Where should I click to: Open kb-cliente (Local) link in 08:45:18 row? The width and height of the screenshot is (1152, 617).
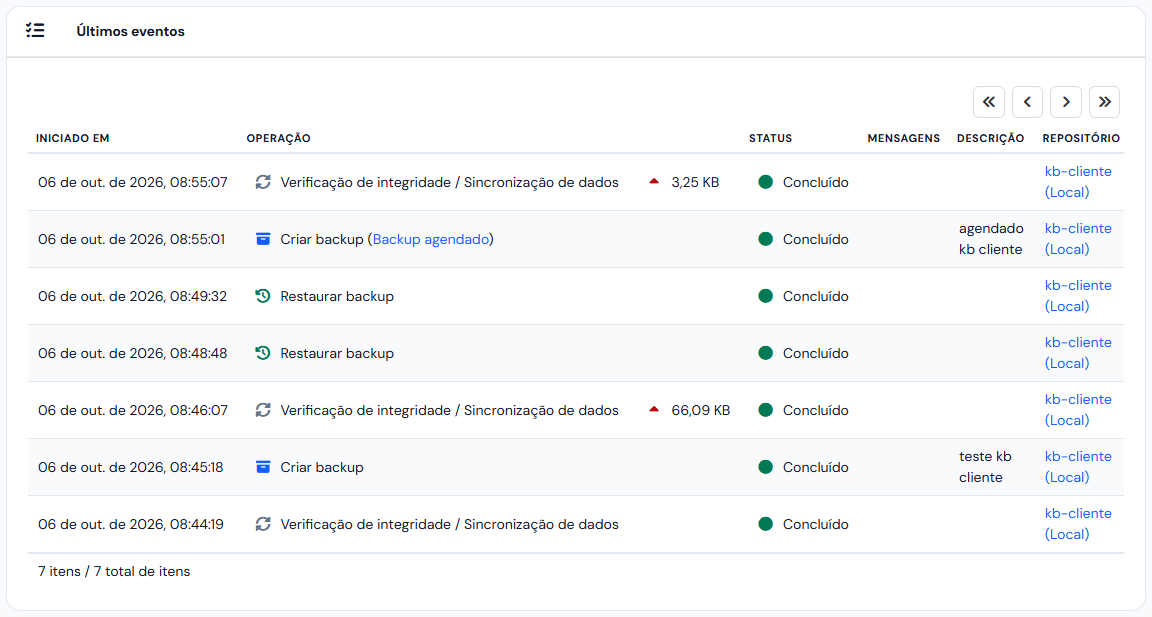tap(1078, 466)
